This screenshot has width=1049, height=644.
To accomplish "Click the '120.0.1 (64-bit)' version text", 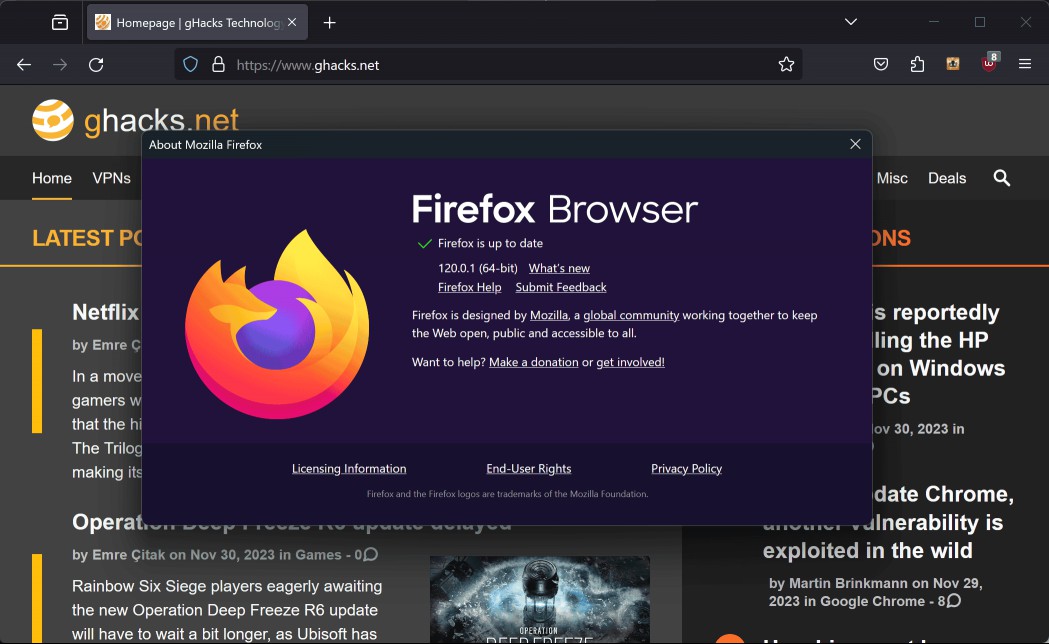I will pos(478,268).
